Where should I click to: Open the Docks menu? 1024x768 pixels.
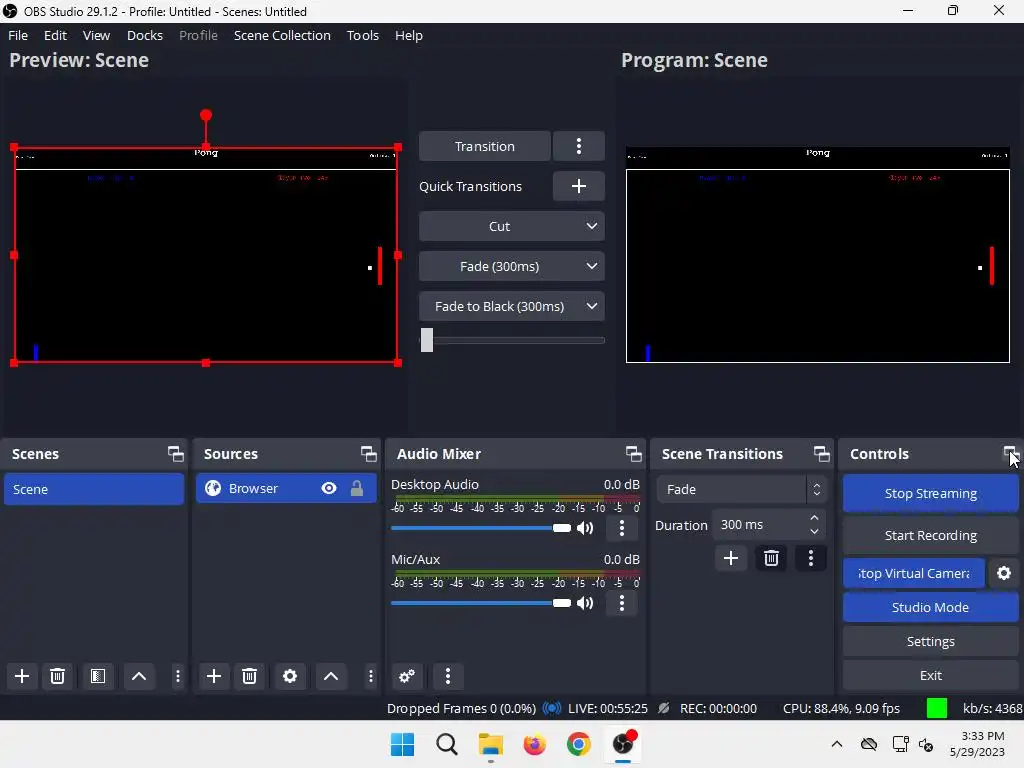coord(145,35)
